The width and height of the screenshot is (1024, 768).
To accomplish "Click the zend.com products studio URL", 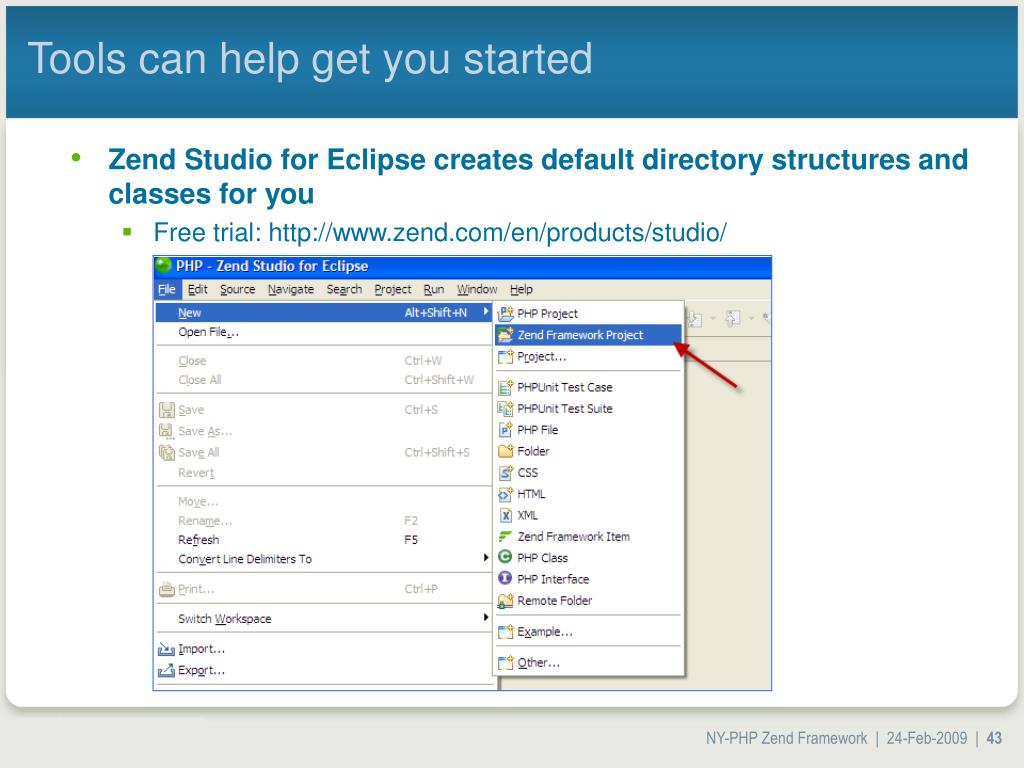I will pos(498,232).
